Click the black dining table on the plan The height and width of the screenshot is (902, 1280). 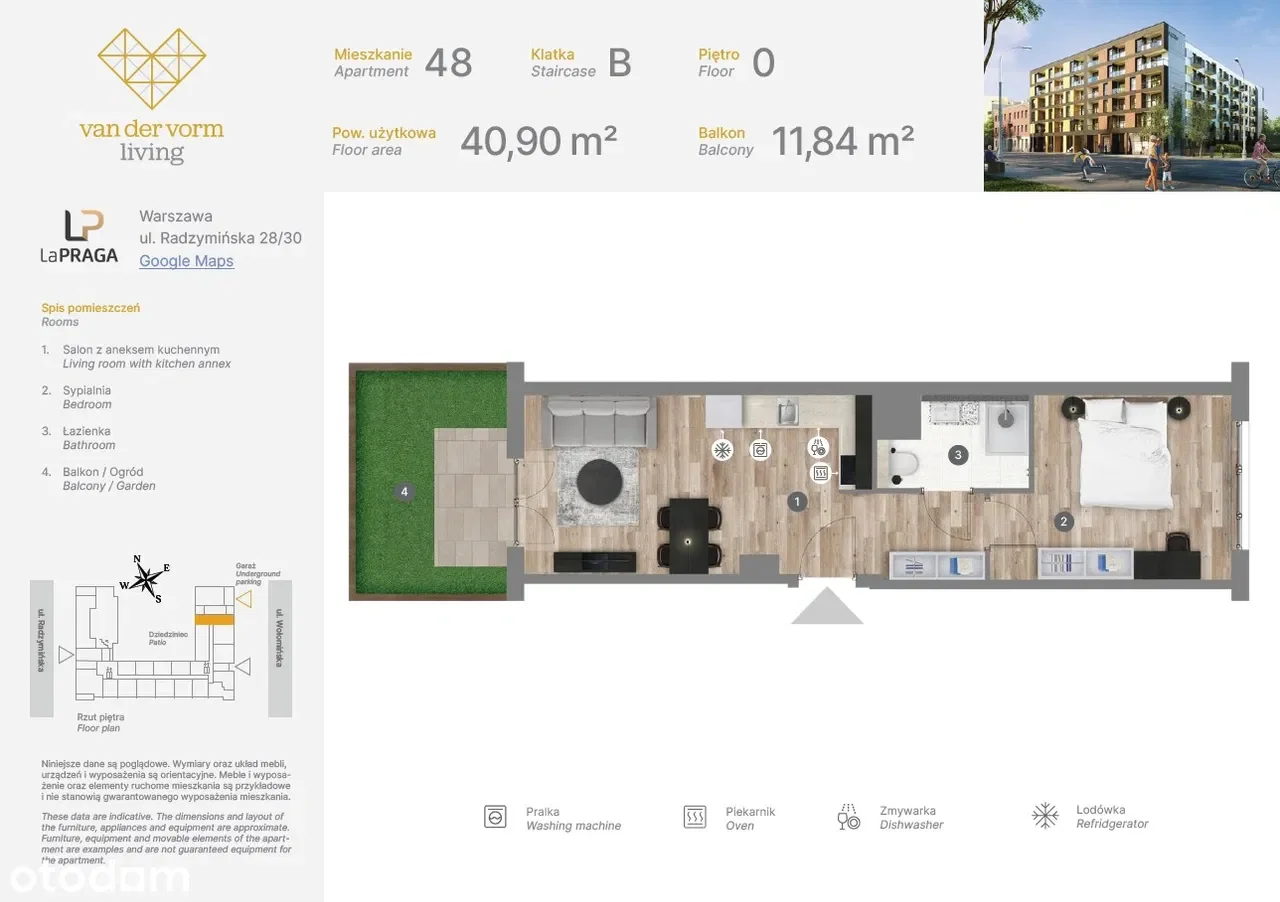pos(688,536)
